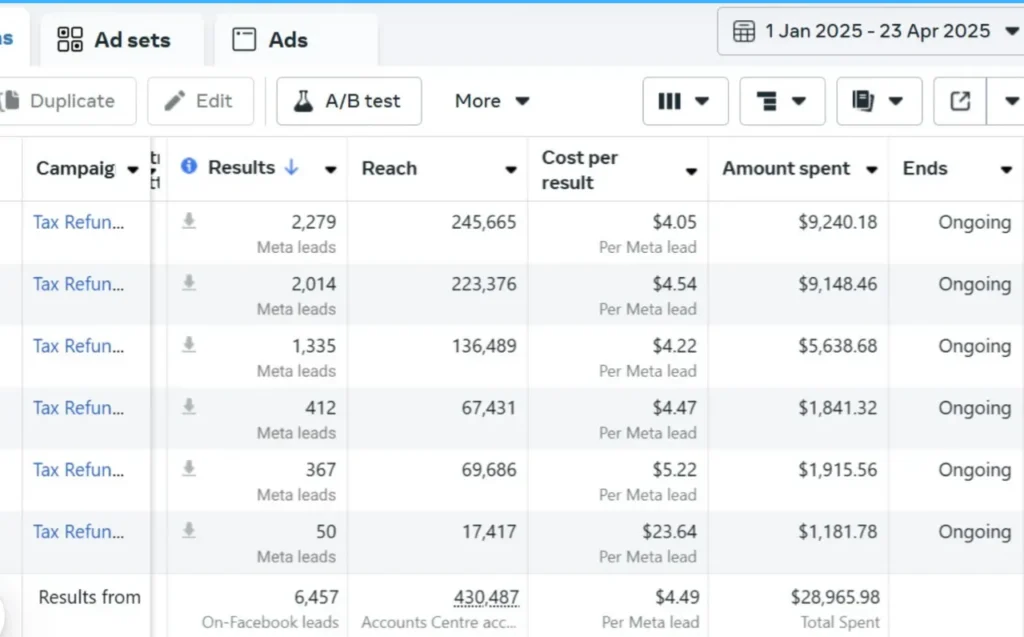This screenshot has height=637, width=1024.
Task: Switch to the Ad sets tab
Action: click(x=114, y=40)
